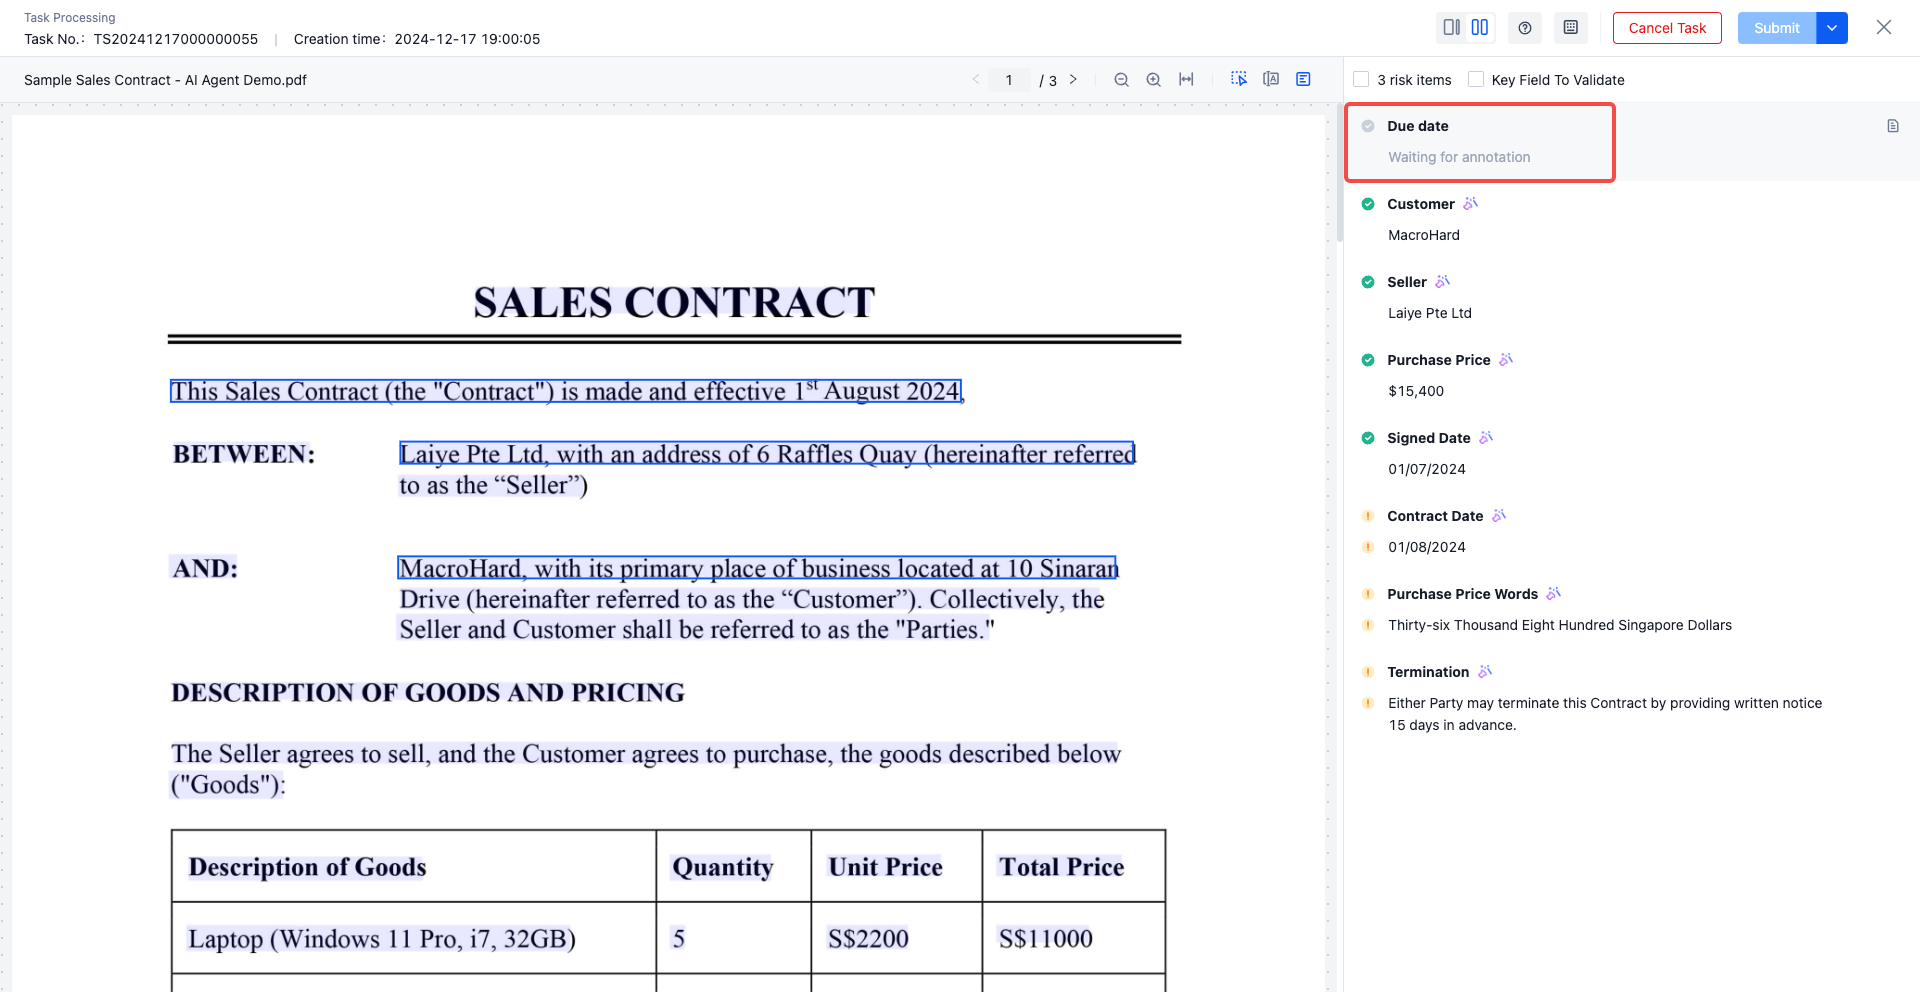This screenshot has height=992, width=1920.
Task: Check the 3 risk items checkbox
Action: tap(1361, 80)
